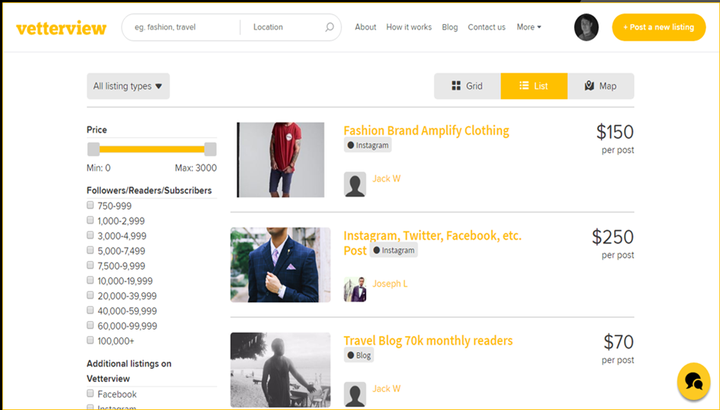Click the vetterview logo
This screenshot has height=410, width=720.
click(61, 28)
